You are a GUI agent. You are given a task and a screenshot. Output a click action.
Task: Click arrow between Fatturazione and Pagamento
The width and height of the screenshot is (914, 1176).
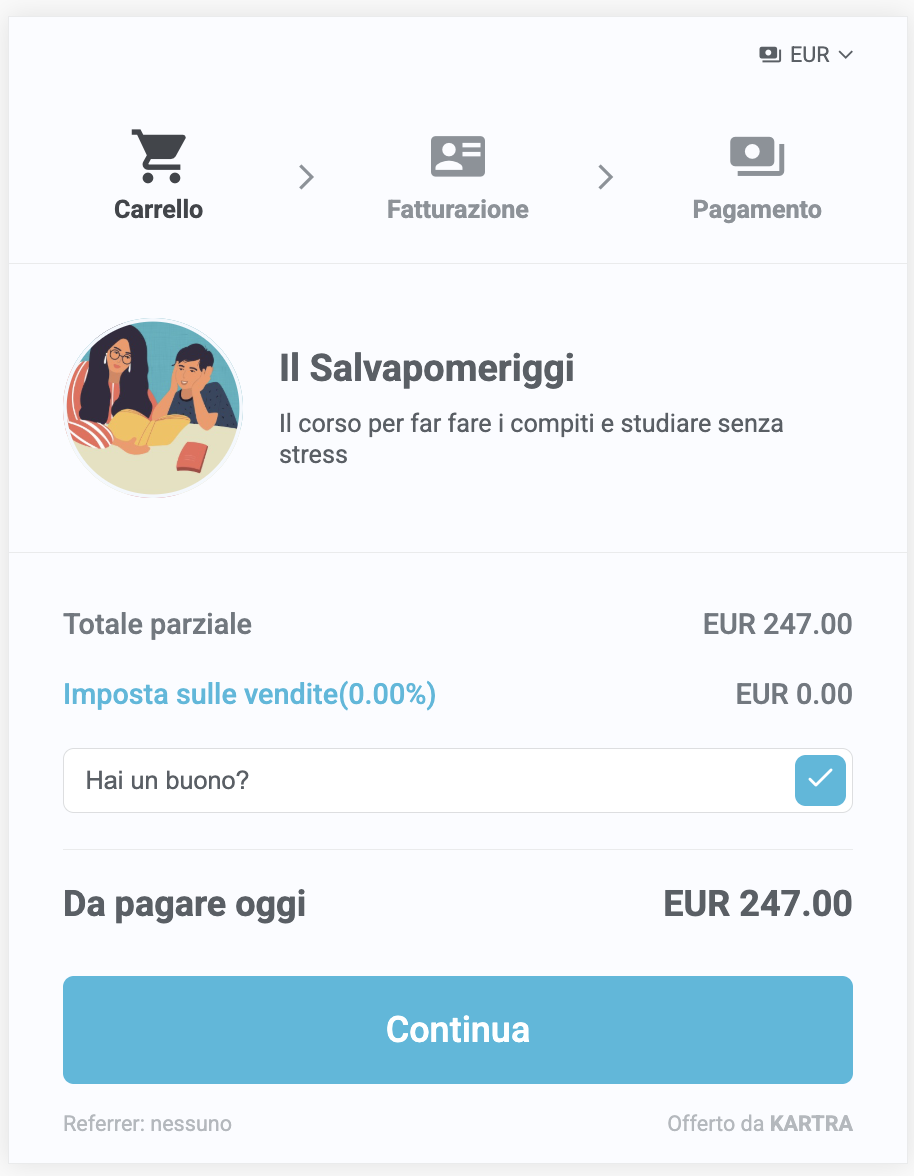pos(605,178)
